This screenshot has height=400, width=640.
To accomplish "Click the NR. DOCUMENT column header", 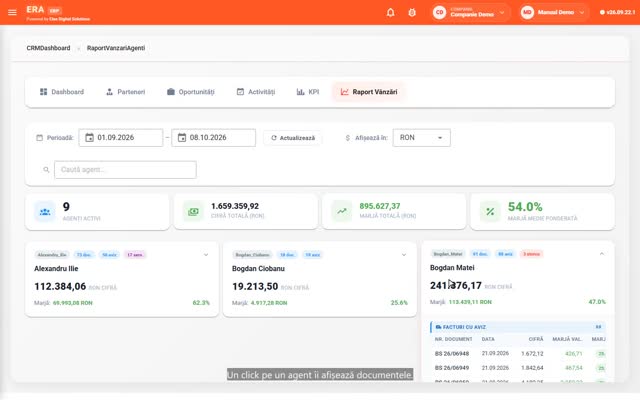I will point(453,339).
